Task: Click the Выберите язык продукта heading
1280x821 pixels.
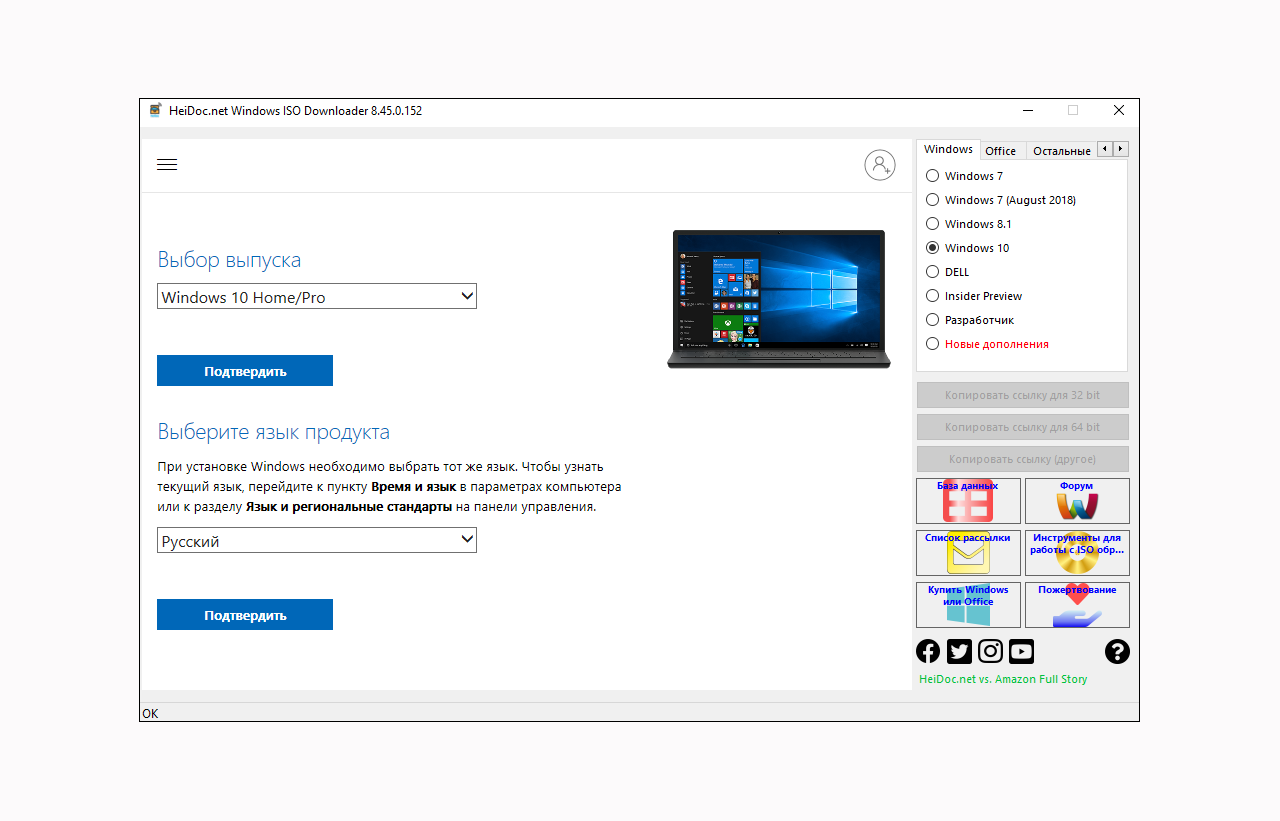Action: (273, 432)
